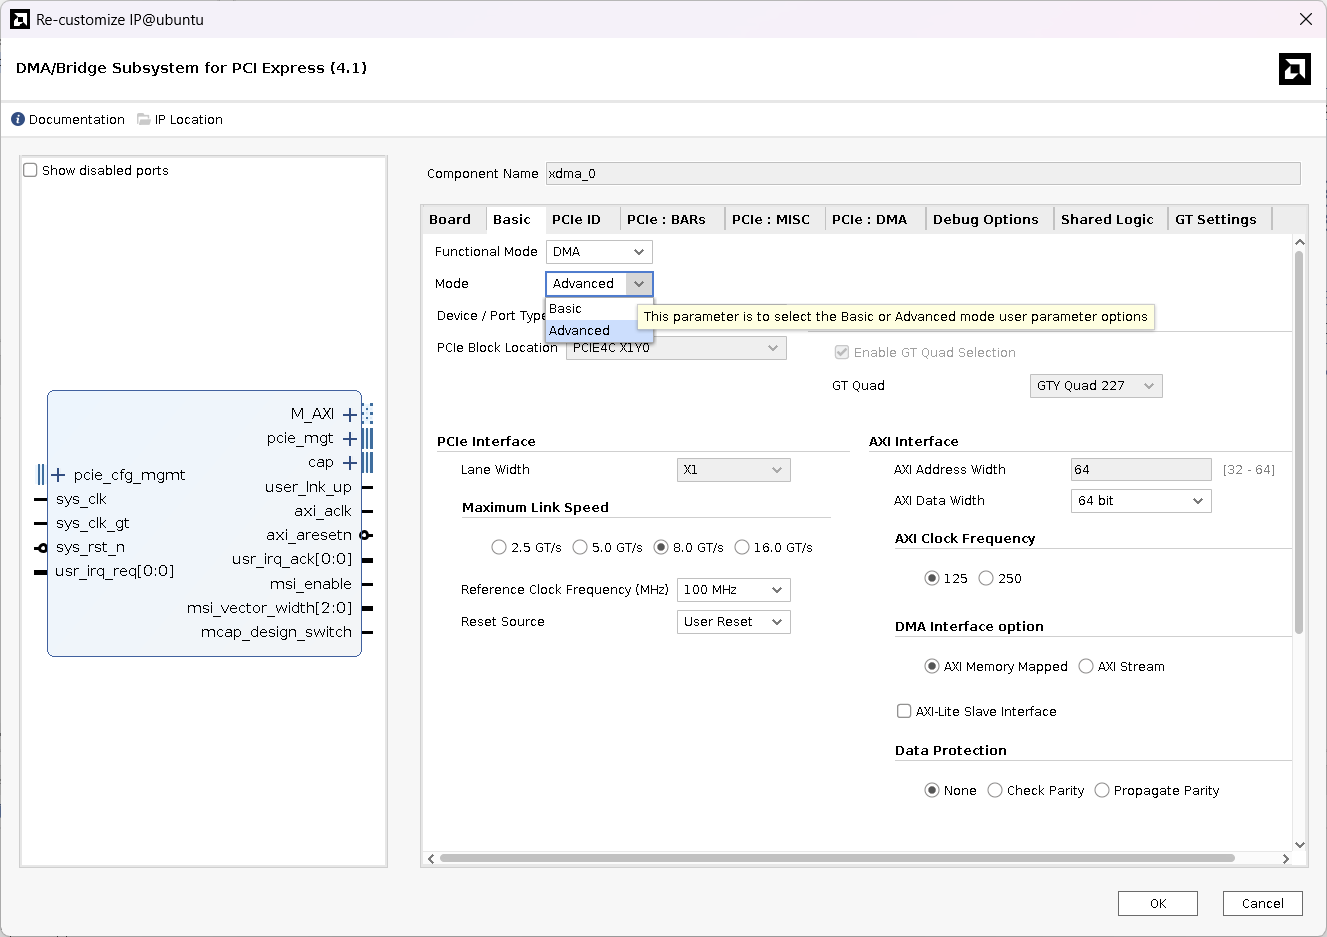Select Check Parity data protection
Screen dimensions: 1327x937
(x=995, y=790)
